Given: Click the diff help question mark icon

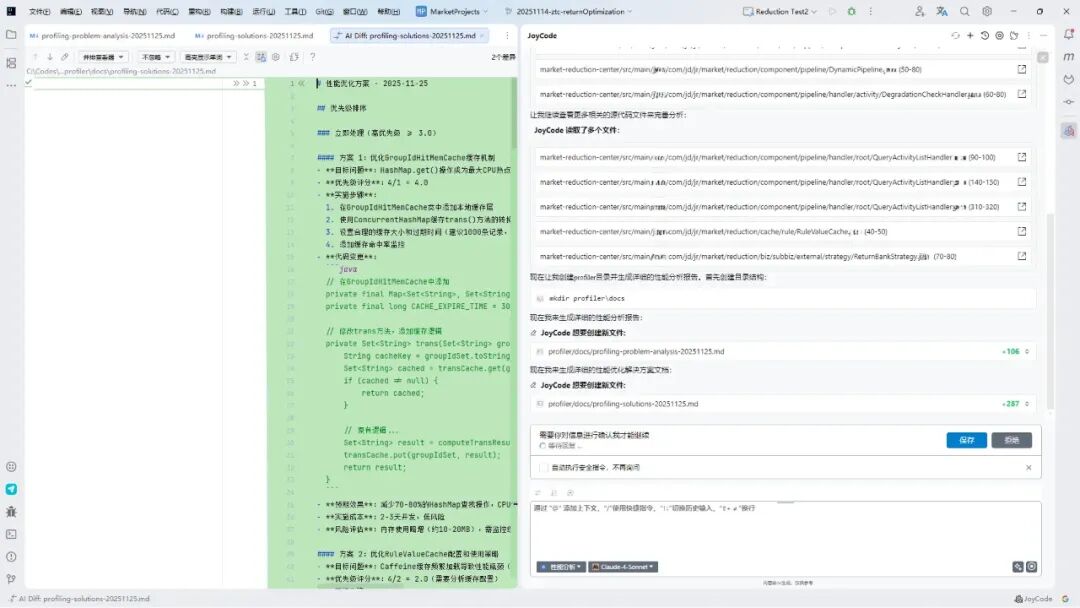Looking at the screenshot, I should tap(313, 57).
